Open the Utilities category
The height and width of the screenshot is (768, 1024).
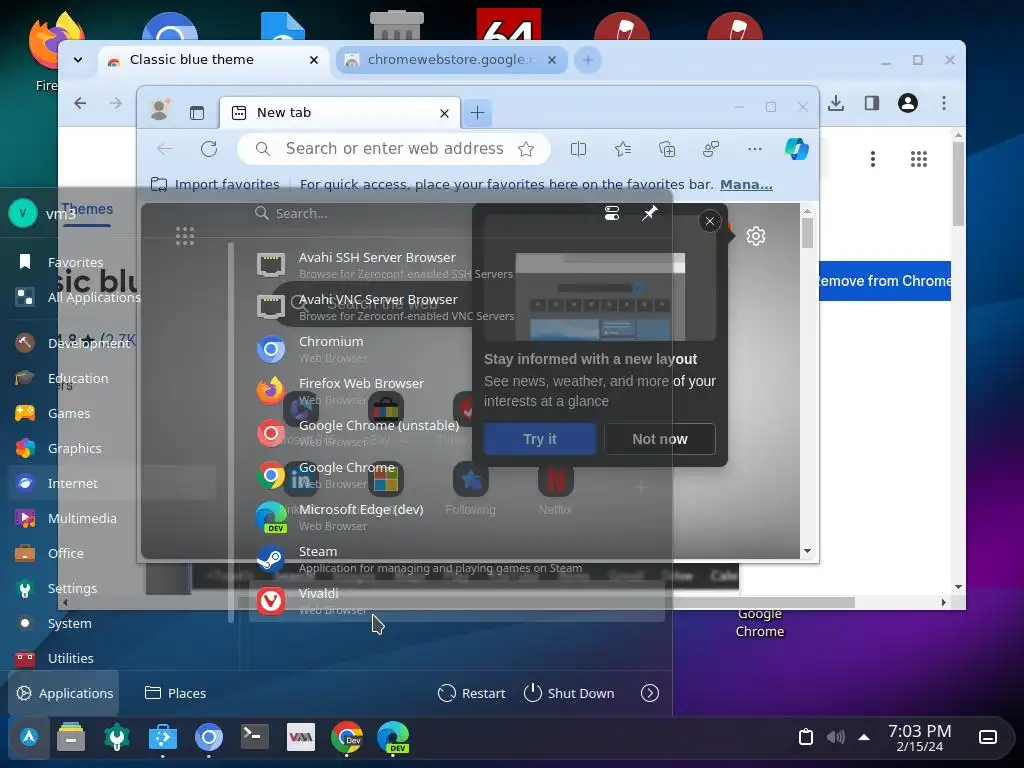coord(112,658)
